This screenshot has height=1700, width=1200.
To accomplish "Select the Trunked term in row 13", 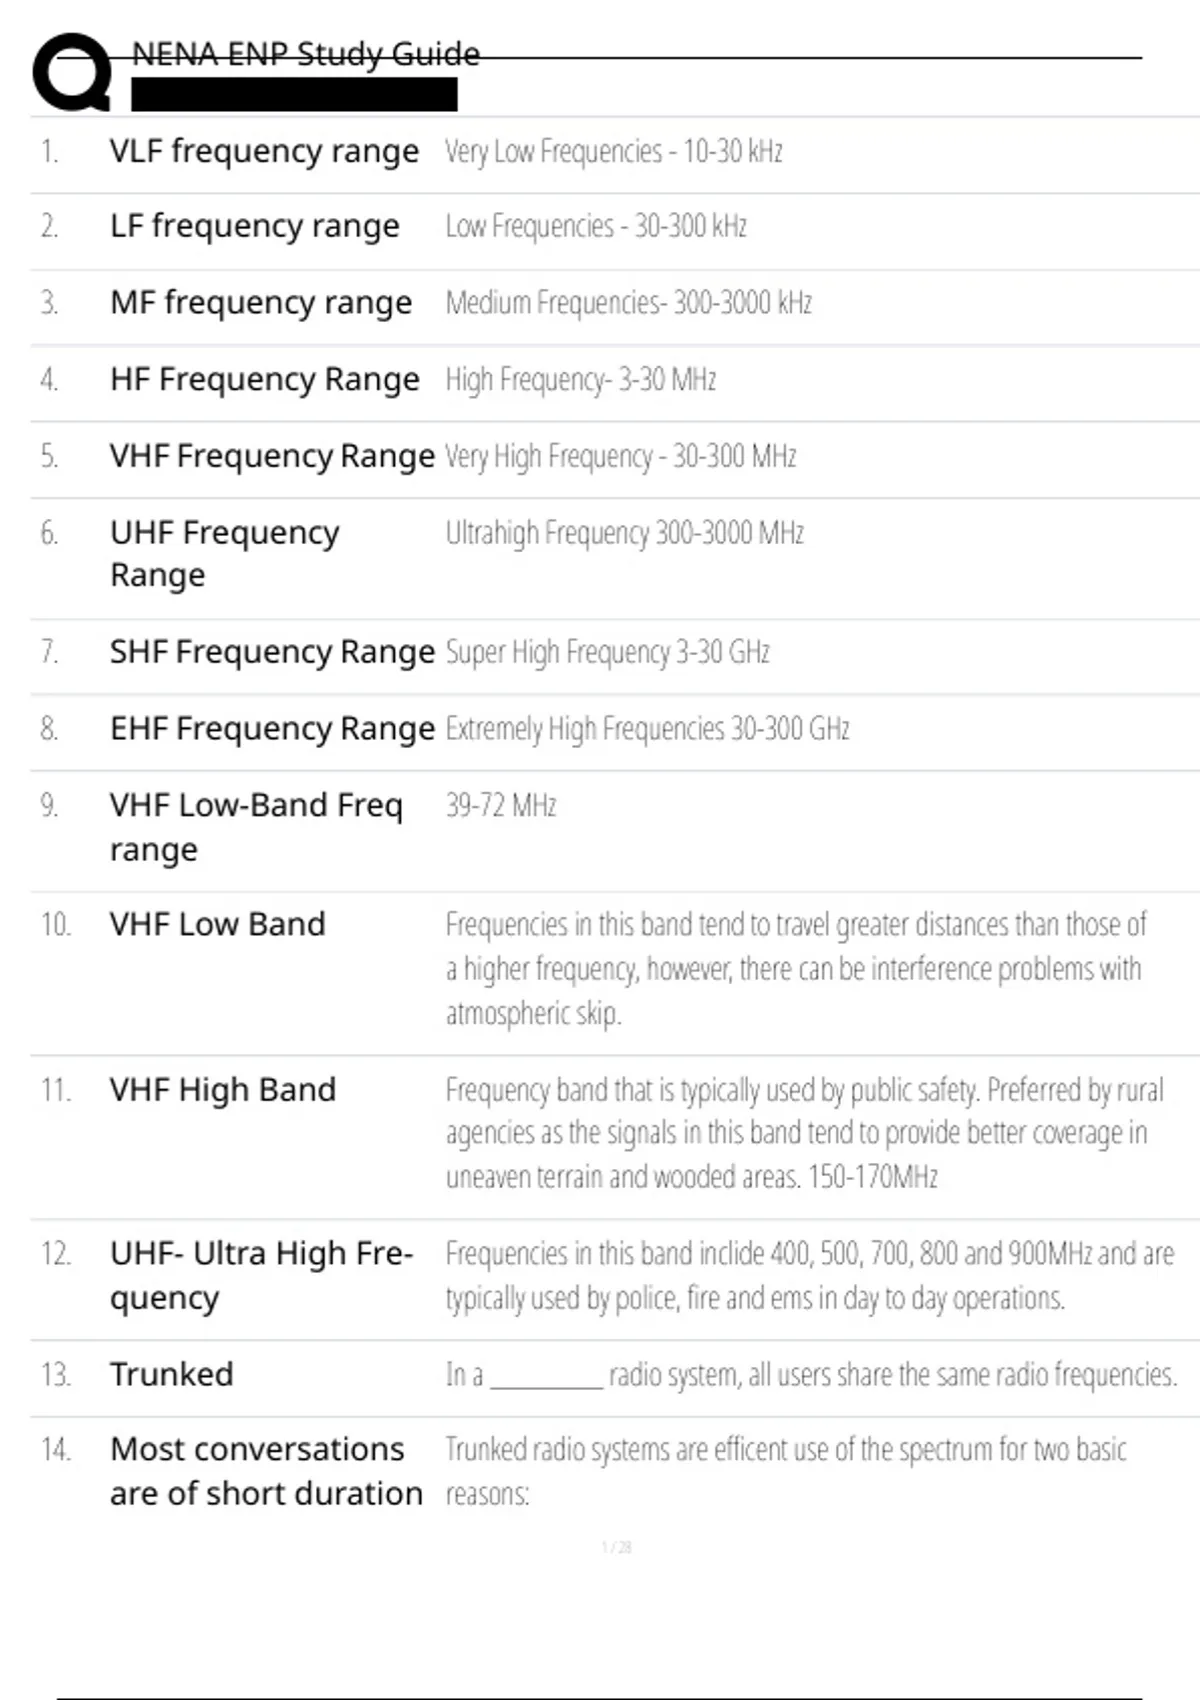I will [171, 1374].
